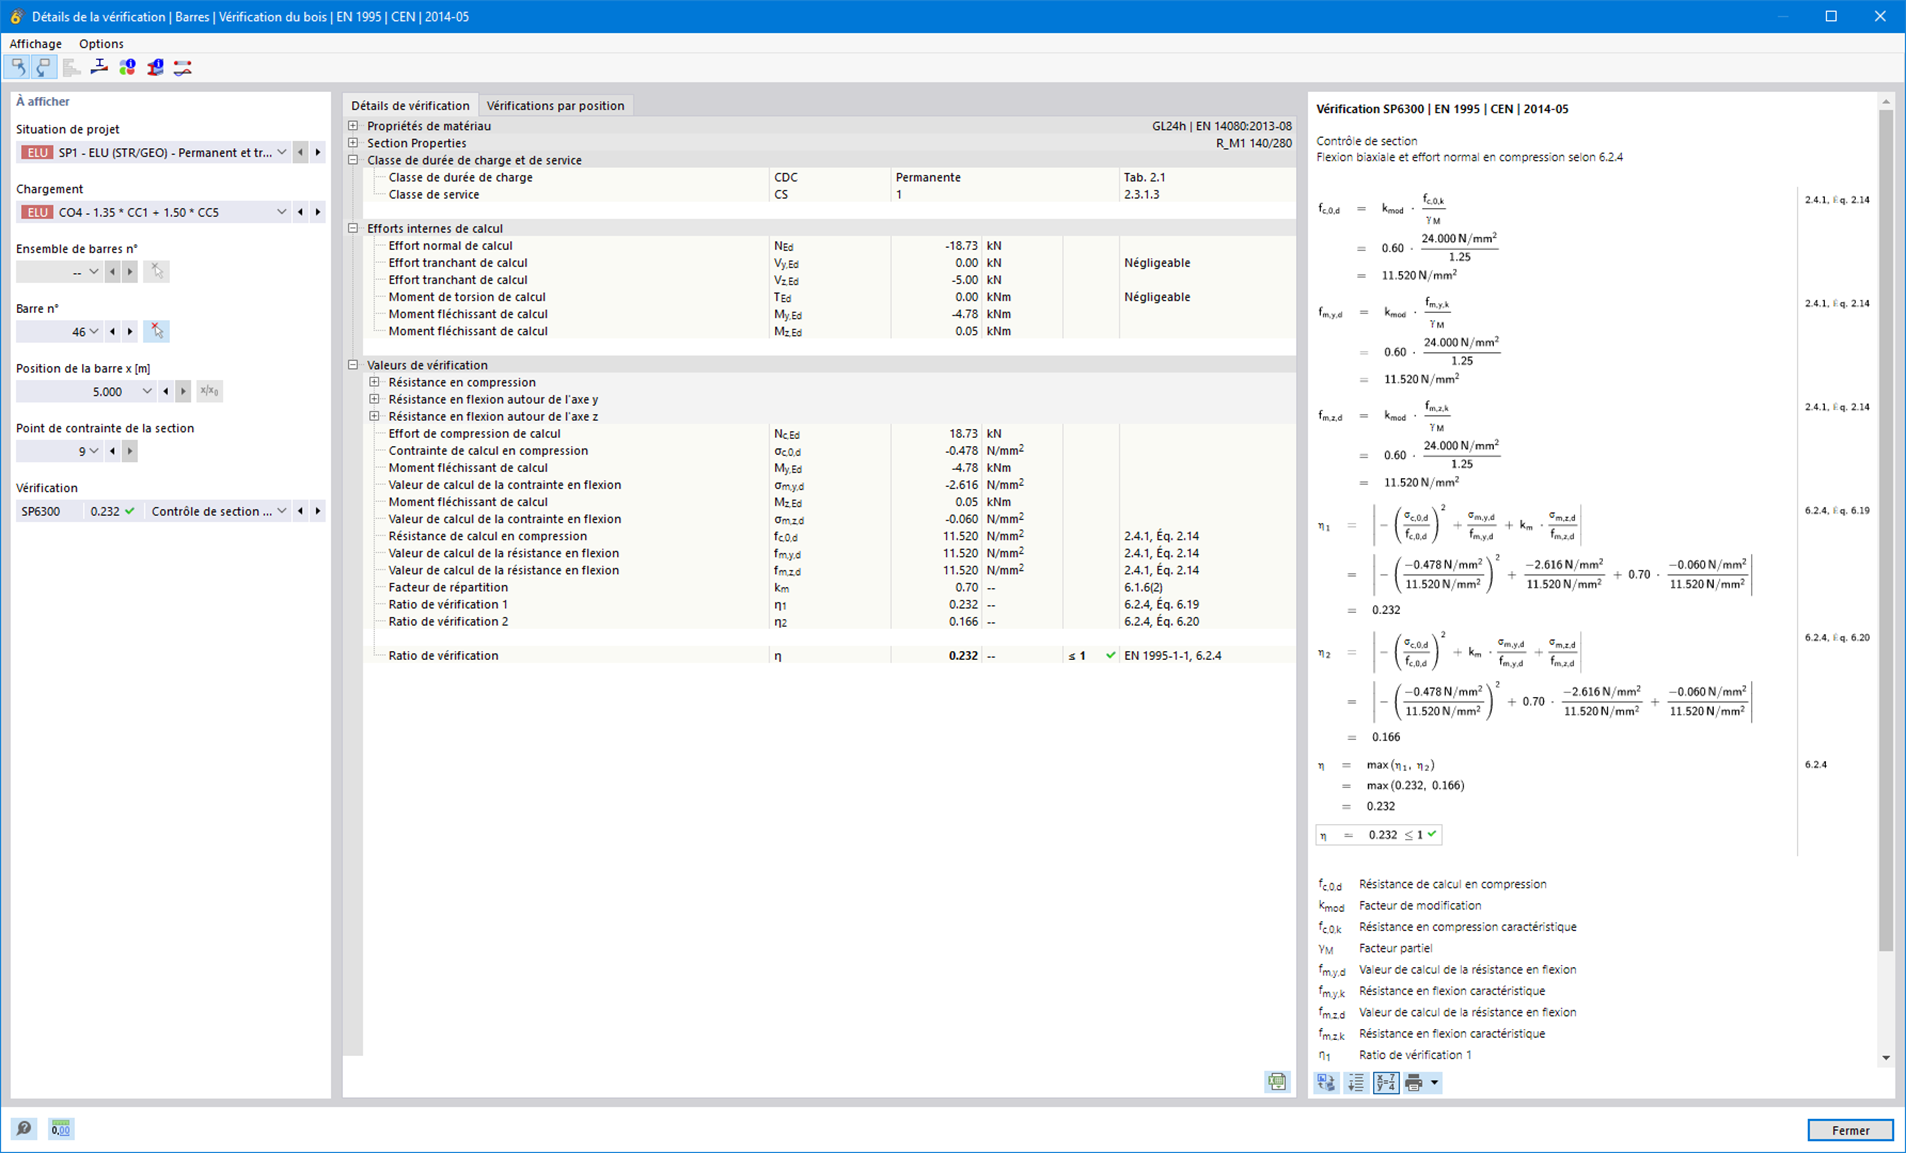Select the Classe de service row
This screenshot has height=1153, width=1906.
tap(830, 194)
